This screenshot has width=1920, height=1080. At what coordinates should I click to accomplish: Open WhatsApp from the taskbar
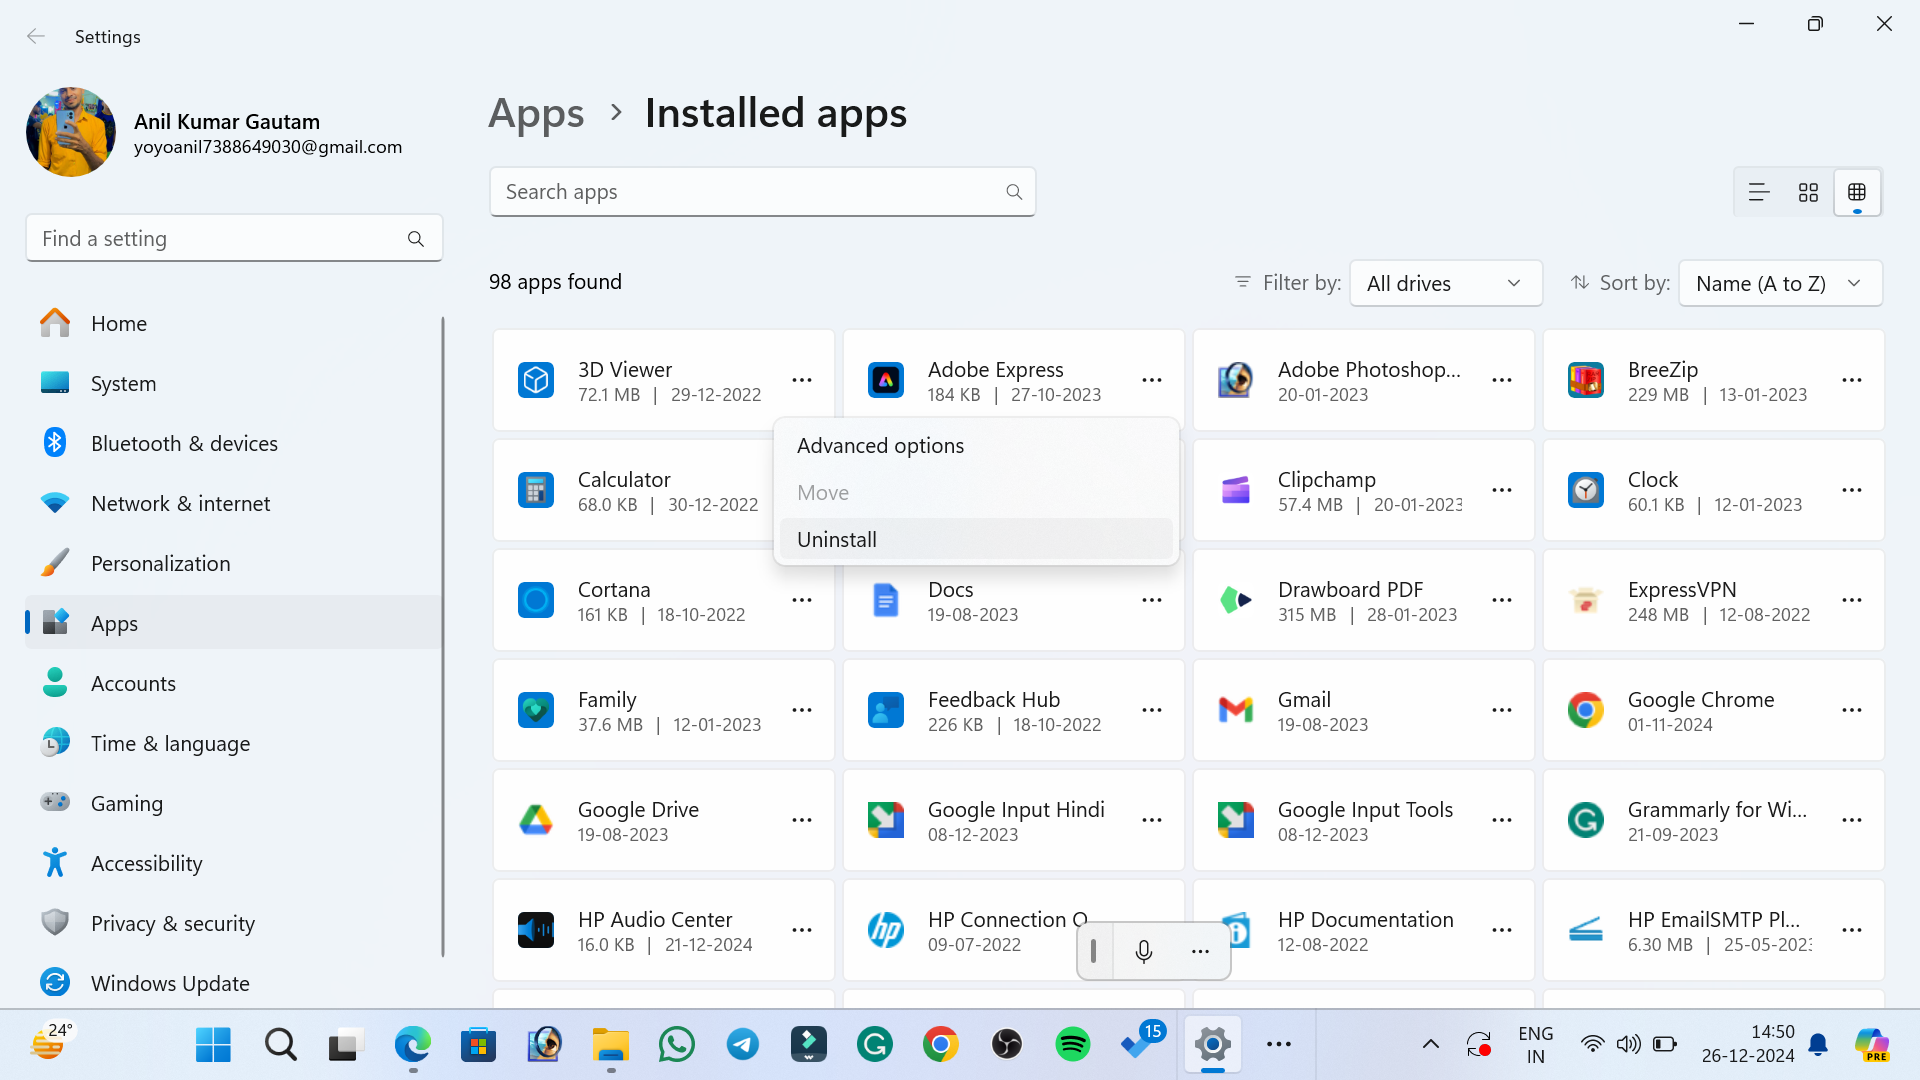pyautogui.click(x=677, y=1045)
